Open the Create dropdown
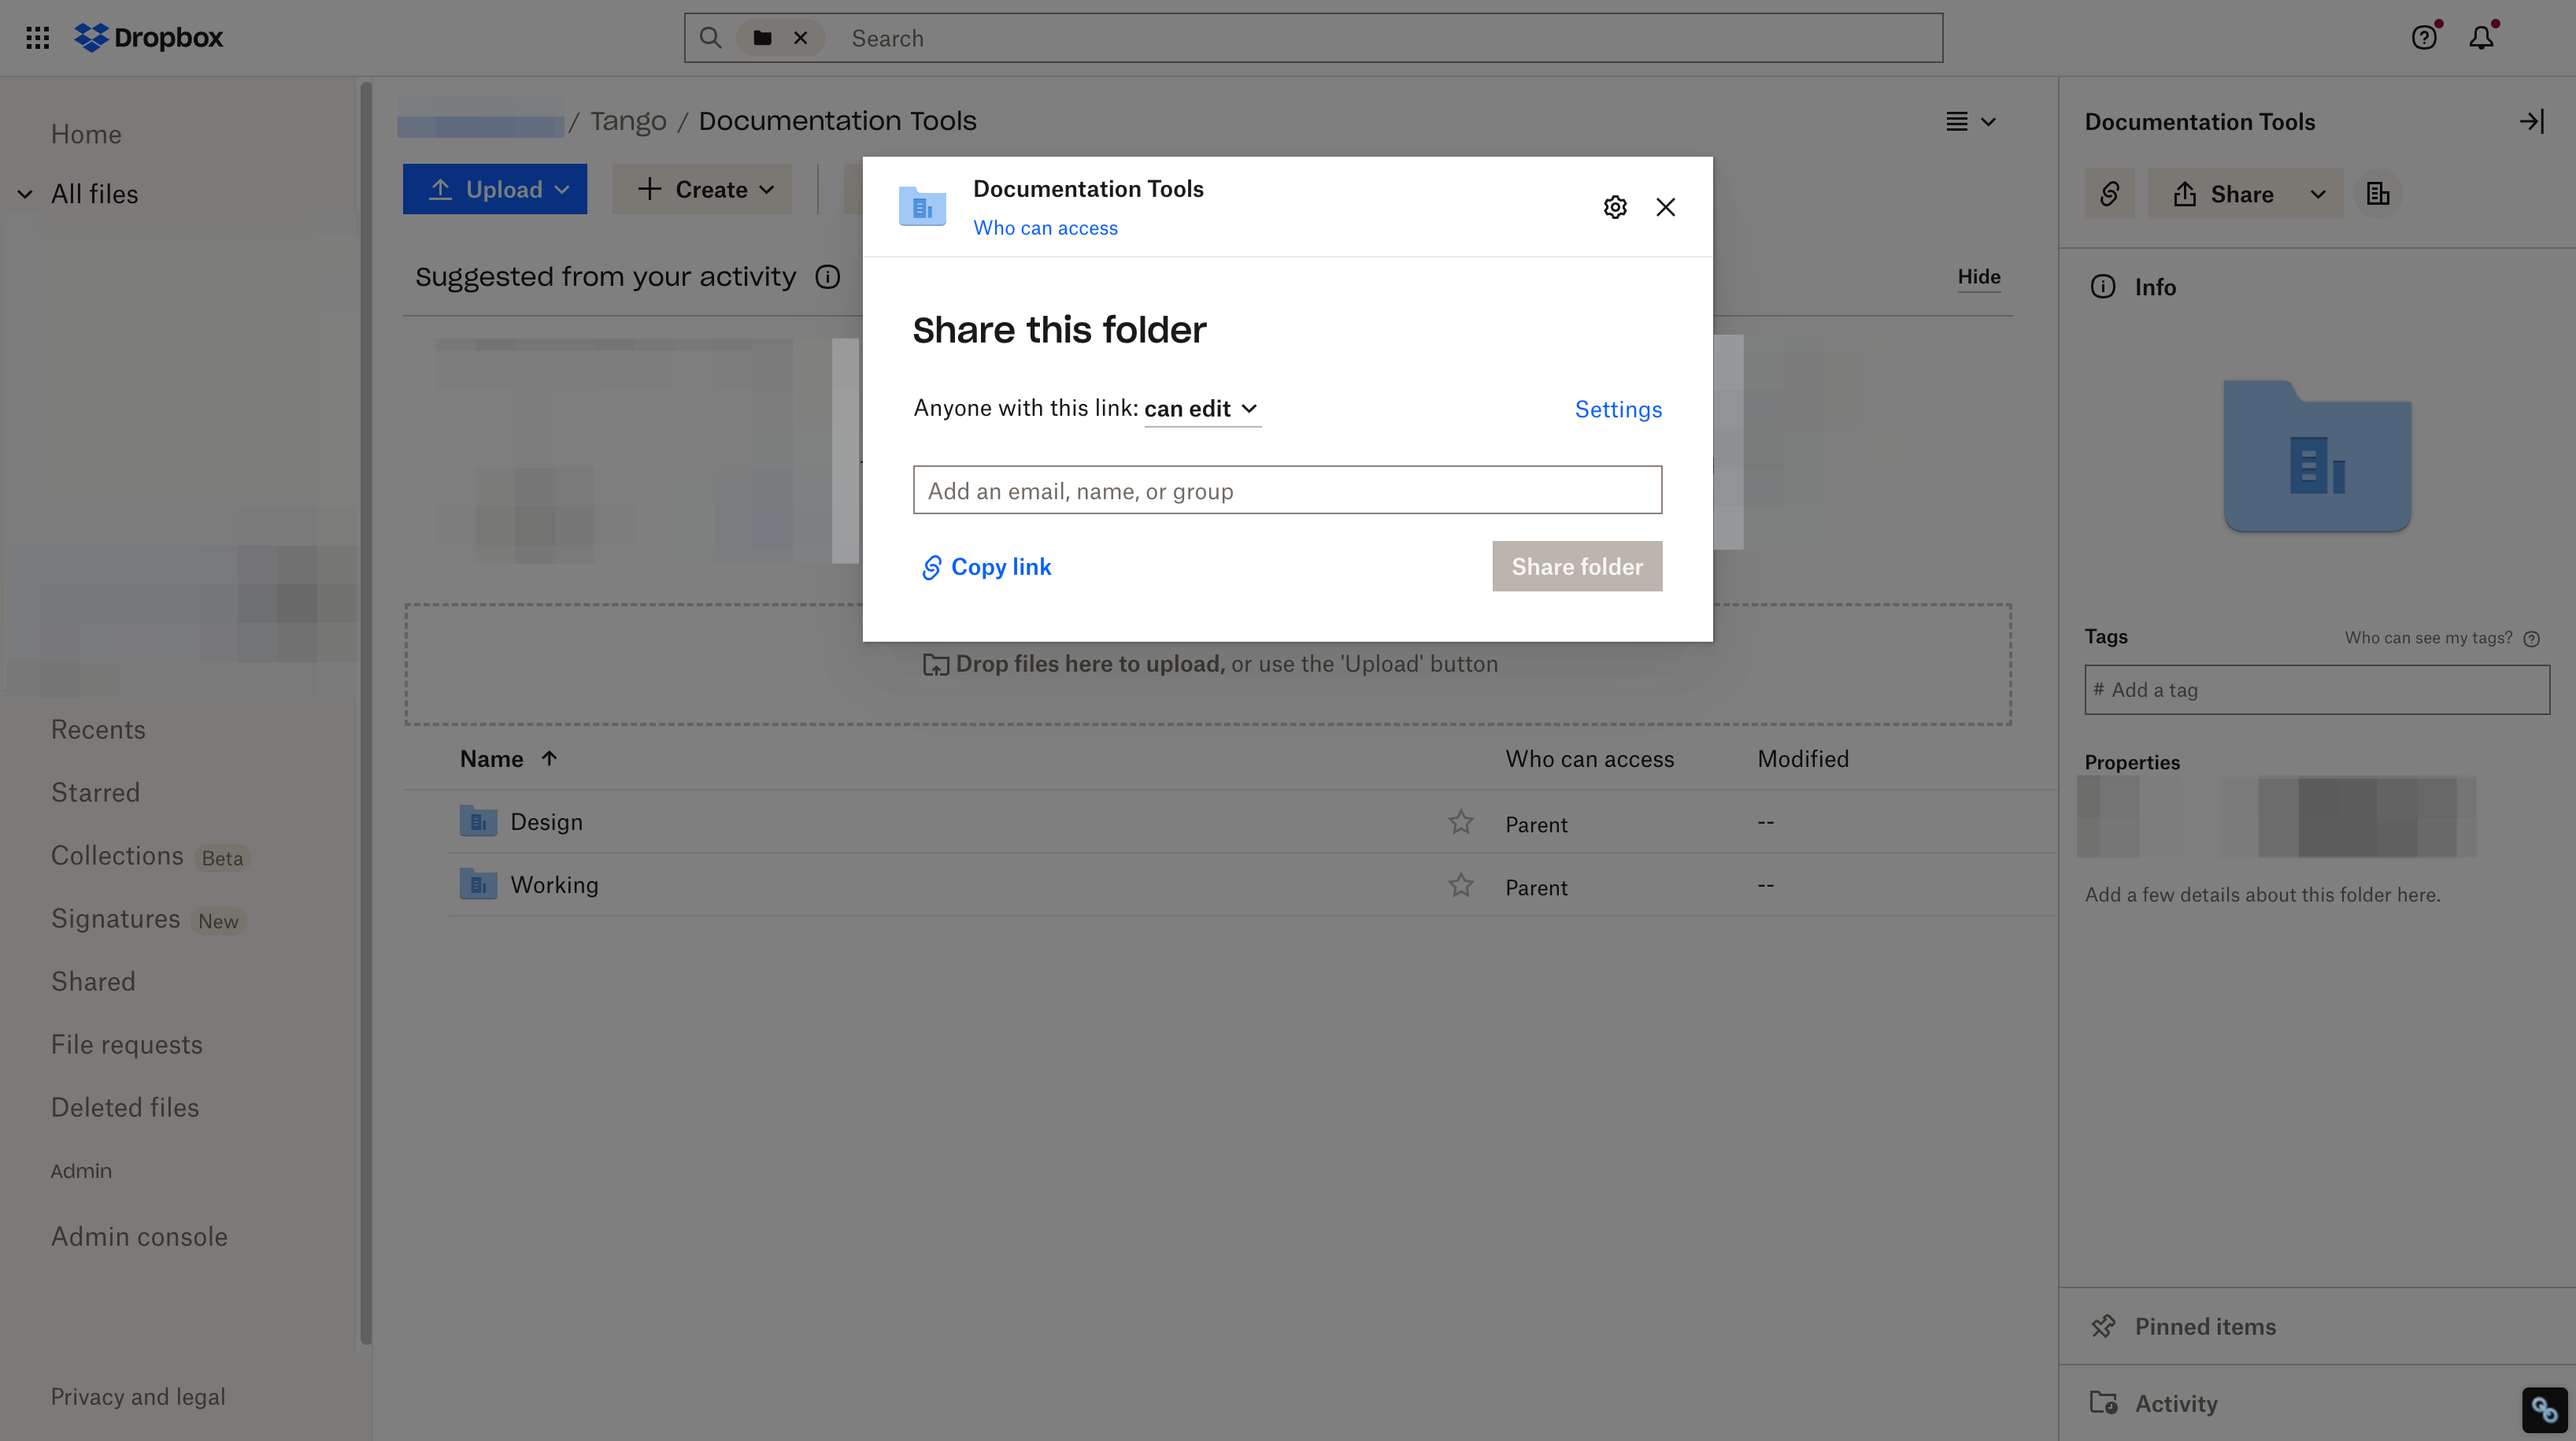This screenshot has height=1441, width=2576. [703, 189]
